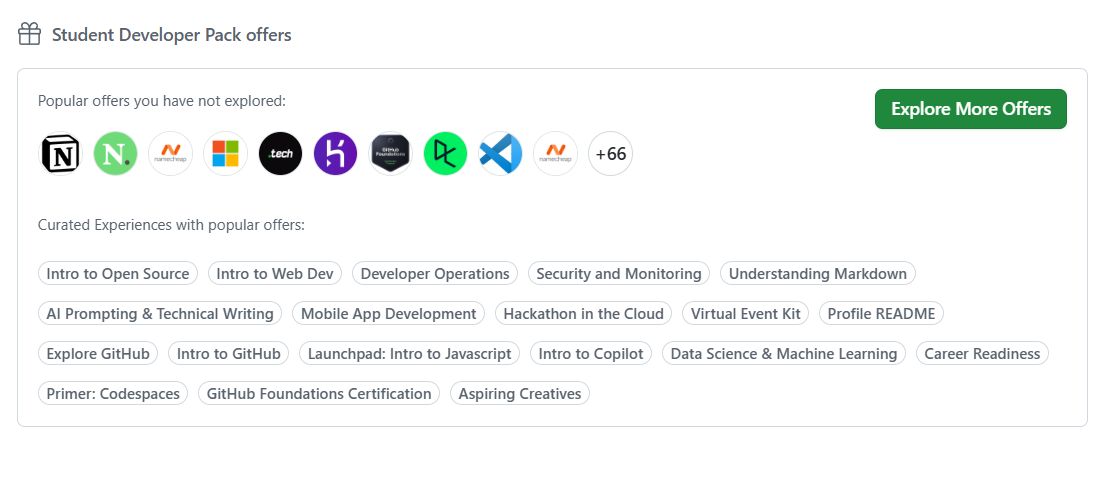Viewport: 1110px width, 480px height.
Task: Open the Visual Studio Code offer icon
Action: click(x=500, y=154)
